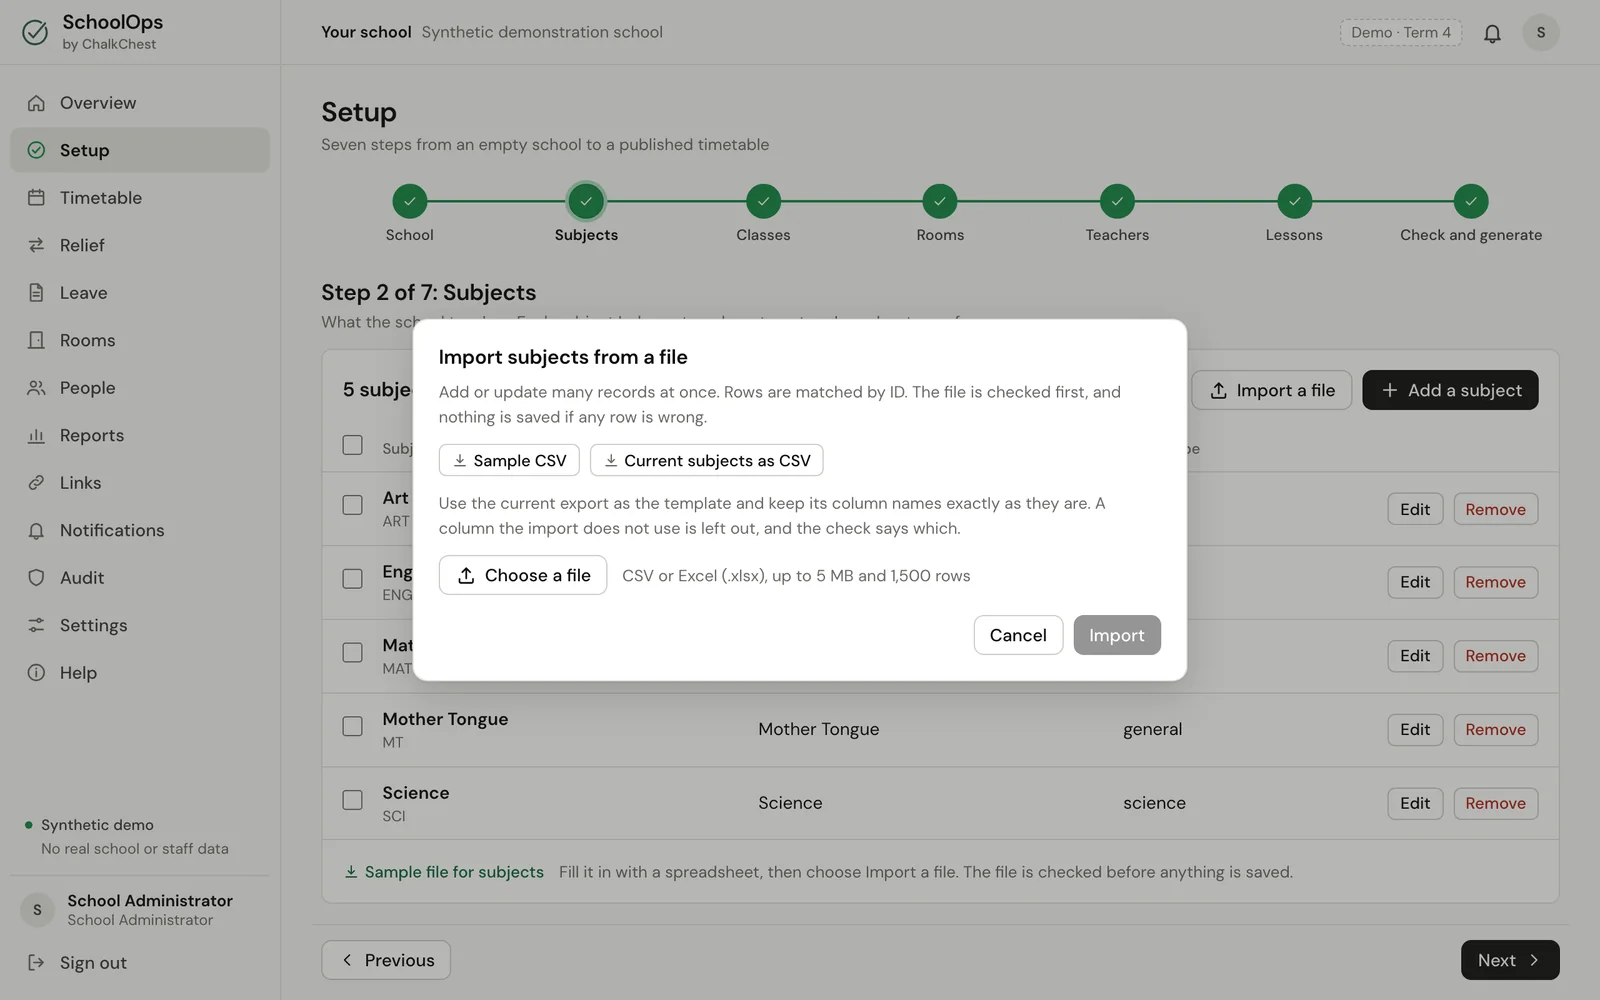Go to Previous setup step
Image resolution: width=1600 pixels, height=1000 pixels.
tap(386, 960)
